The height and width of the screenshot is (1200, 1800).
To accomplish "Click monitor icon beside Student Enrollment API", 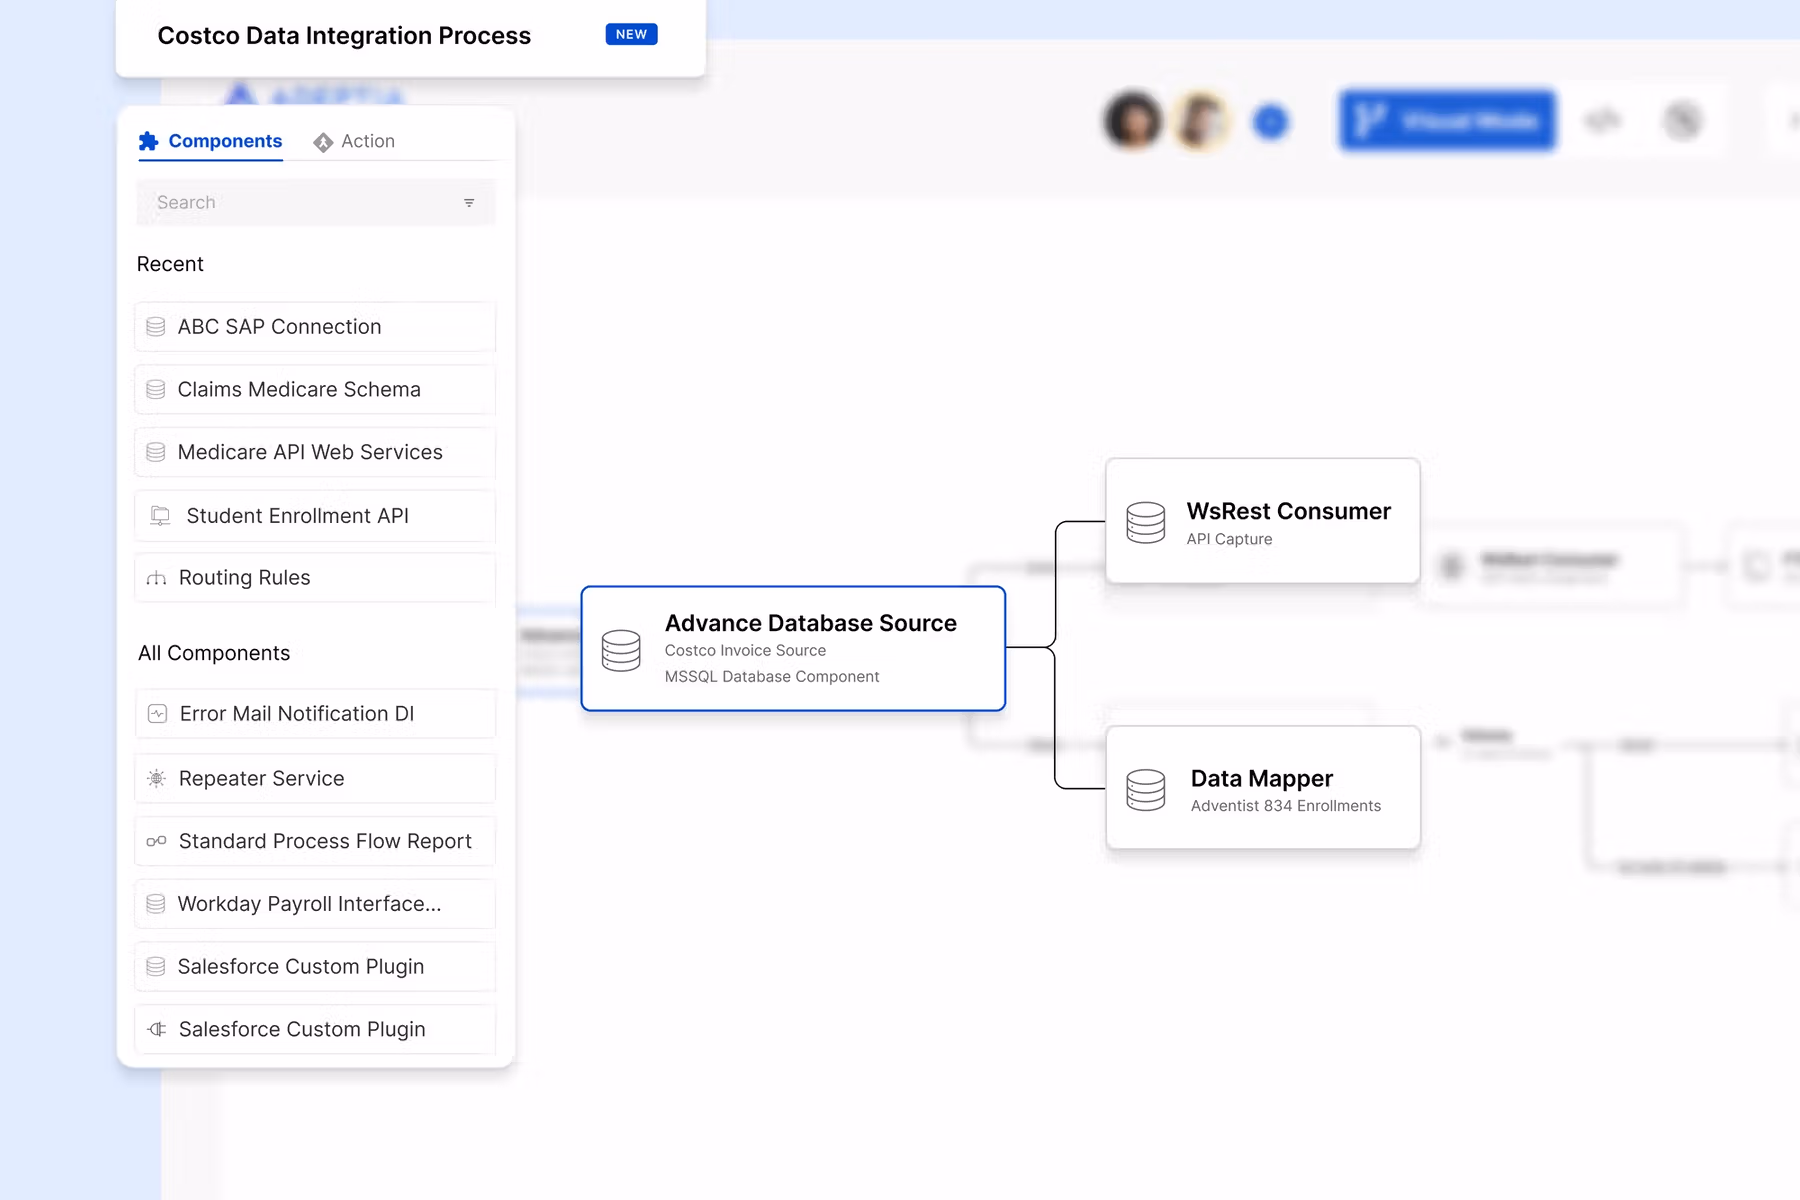I will coord(160,516).
